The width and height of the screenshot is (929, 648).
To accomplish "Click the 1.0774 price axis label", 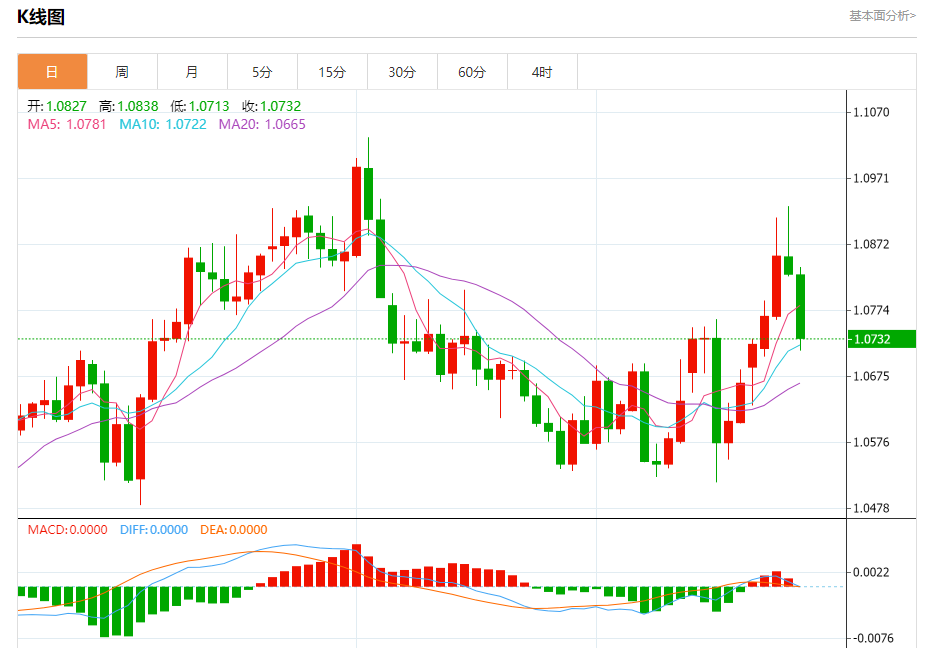I will coord(871,310).
